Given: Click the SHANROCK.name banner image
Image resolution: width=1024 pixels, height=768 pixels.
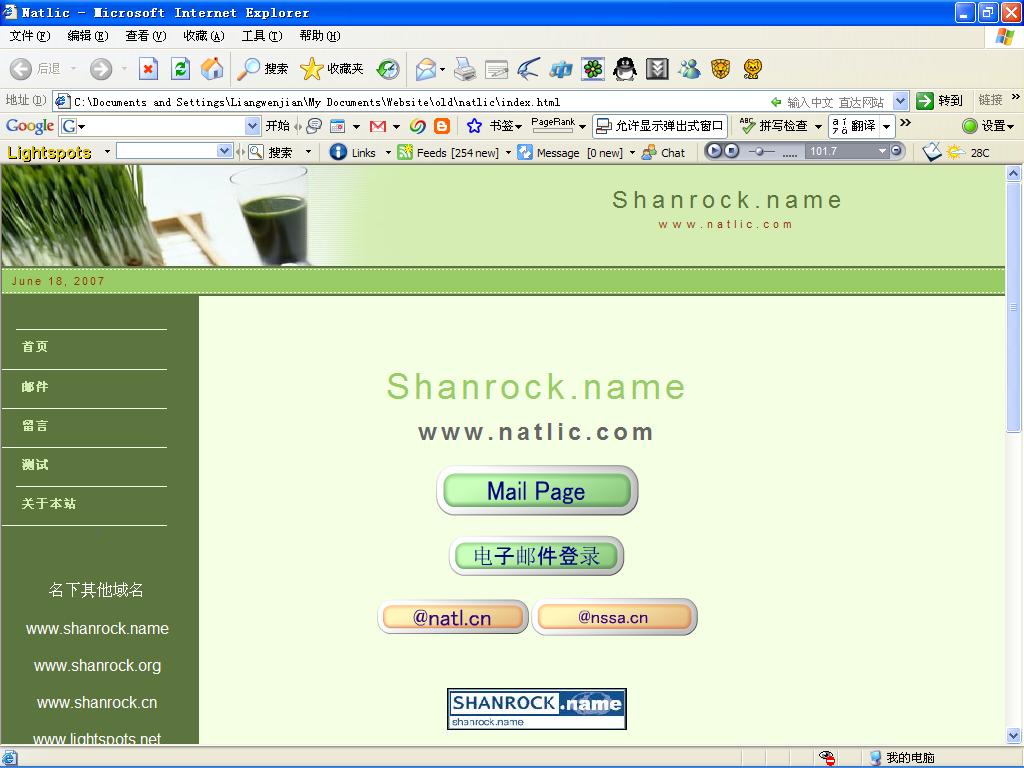Looking at the screenshot, I should click(537, 709).
